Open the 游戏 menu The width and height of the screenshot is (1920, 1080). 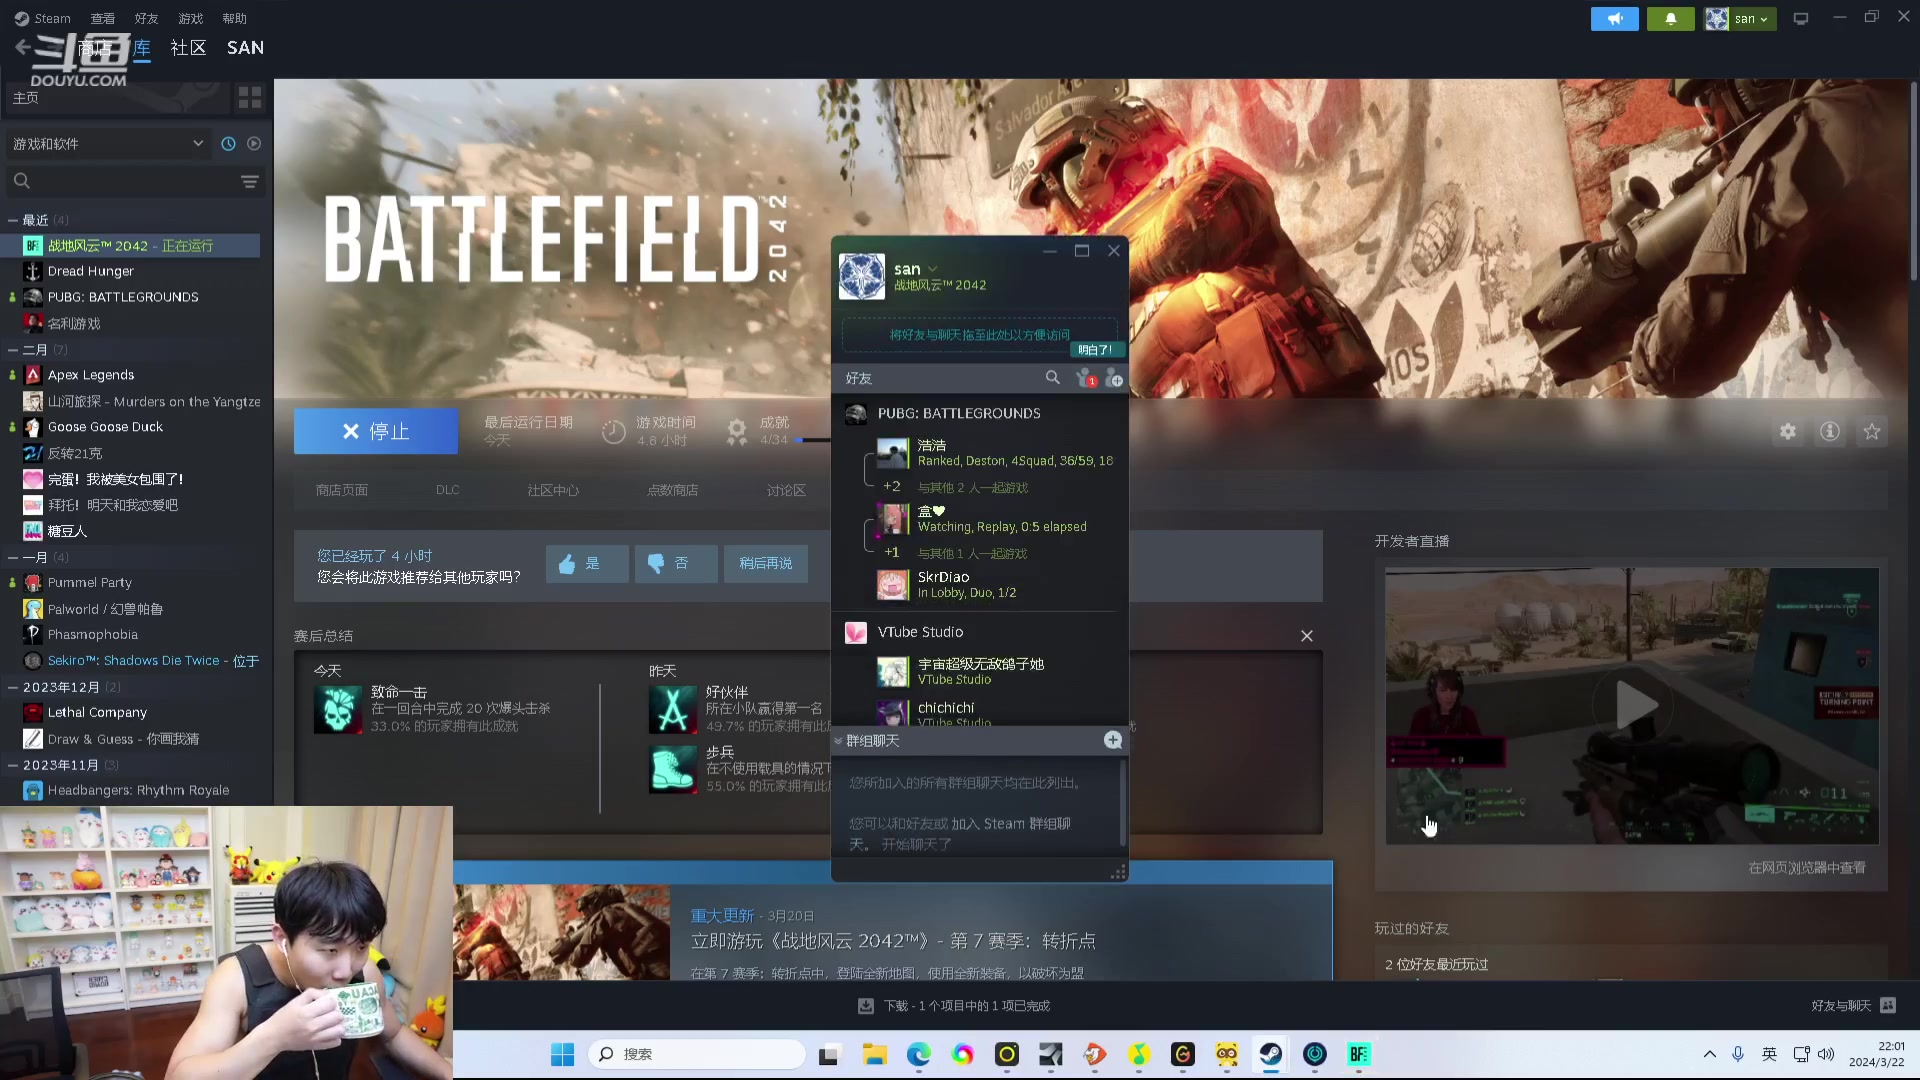[191, 18]
